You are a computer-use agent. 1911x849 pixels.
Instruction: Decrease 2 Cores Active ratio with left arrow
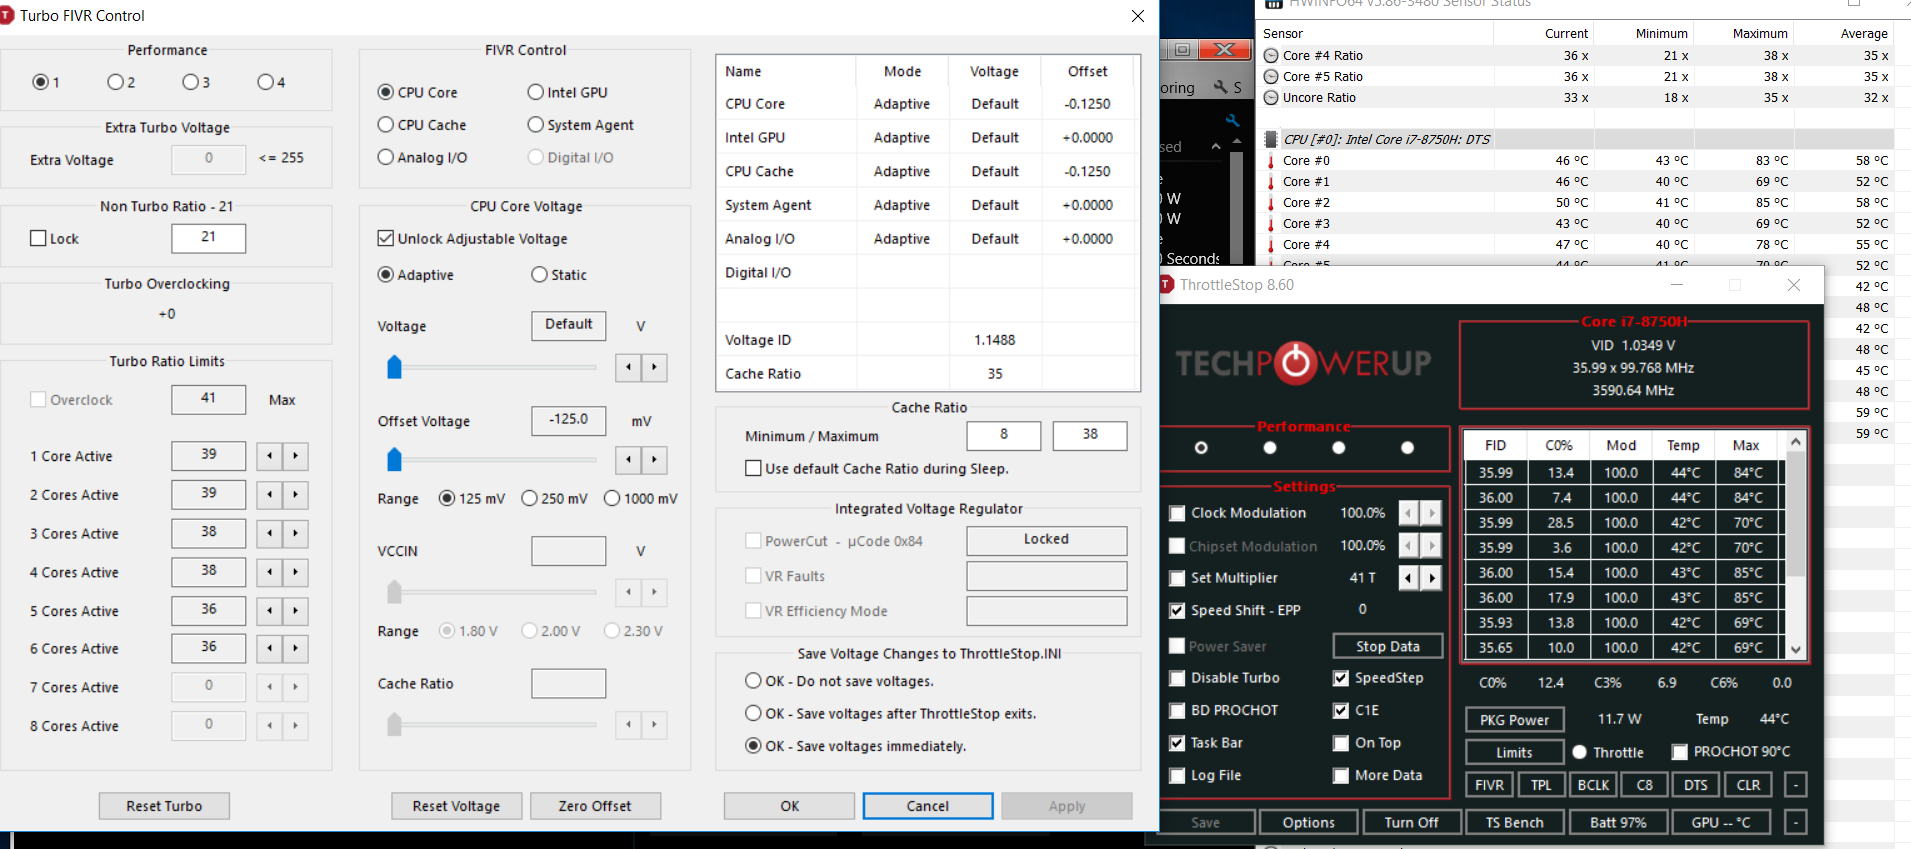click(x=270, y=495)
